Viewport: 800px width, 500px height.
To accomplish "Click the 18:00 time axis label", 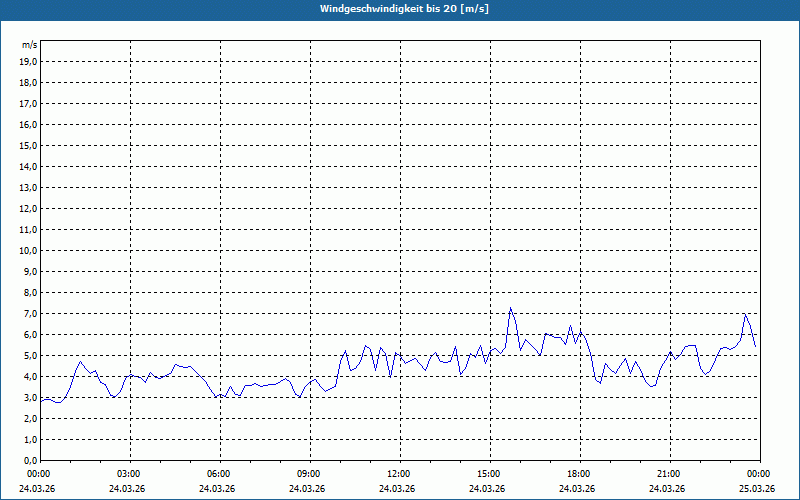I will pyautogui.click(x=578, y=474).
